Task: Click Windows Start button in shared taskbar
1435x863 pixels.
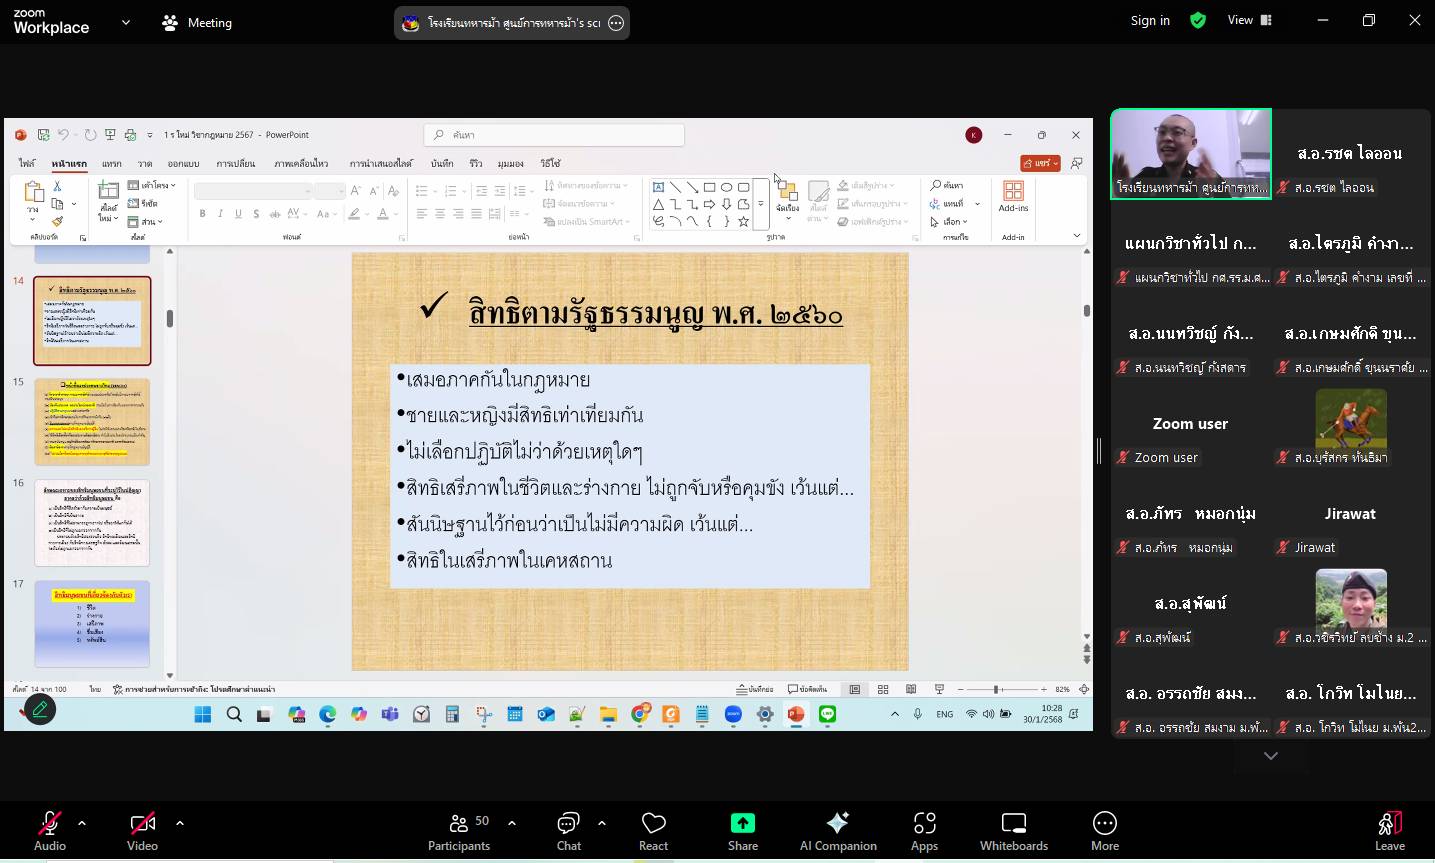Action: click(x=203, y=714)
